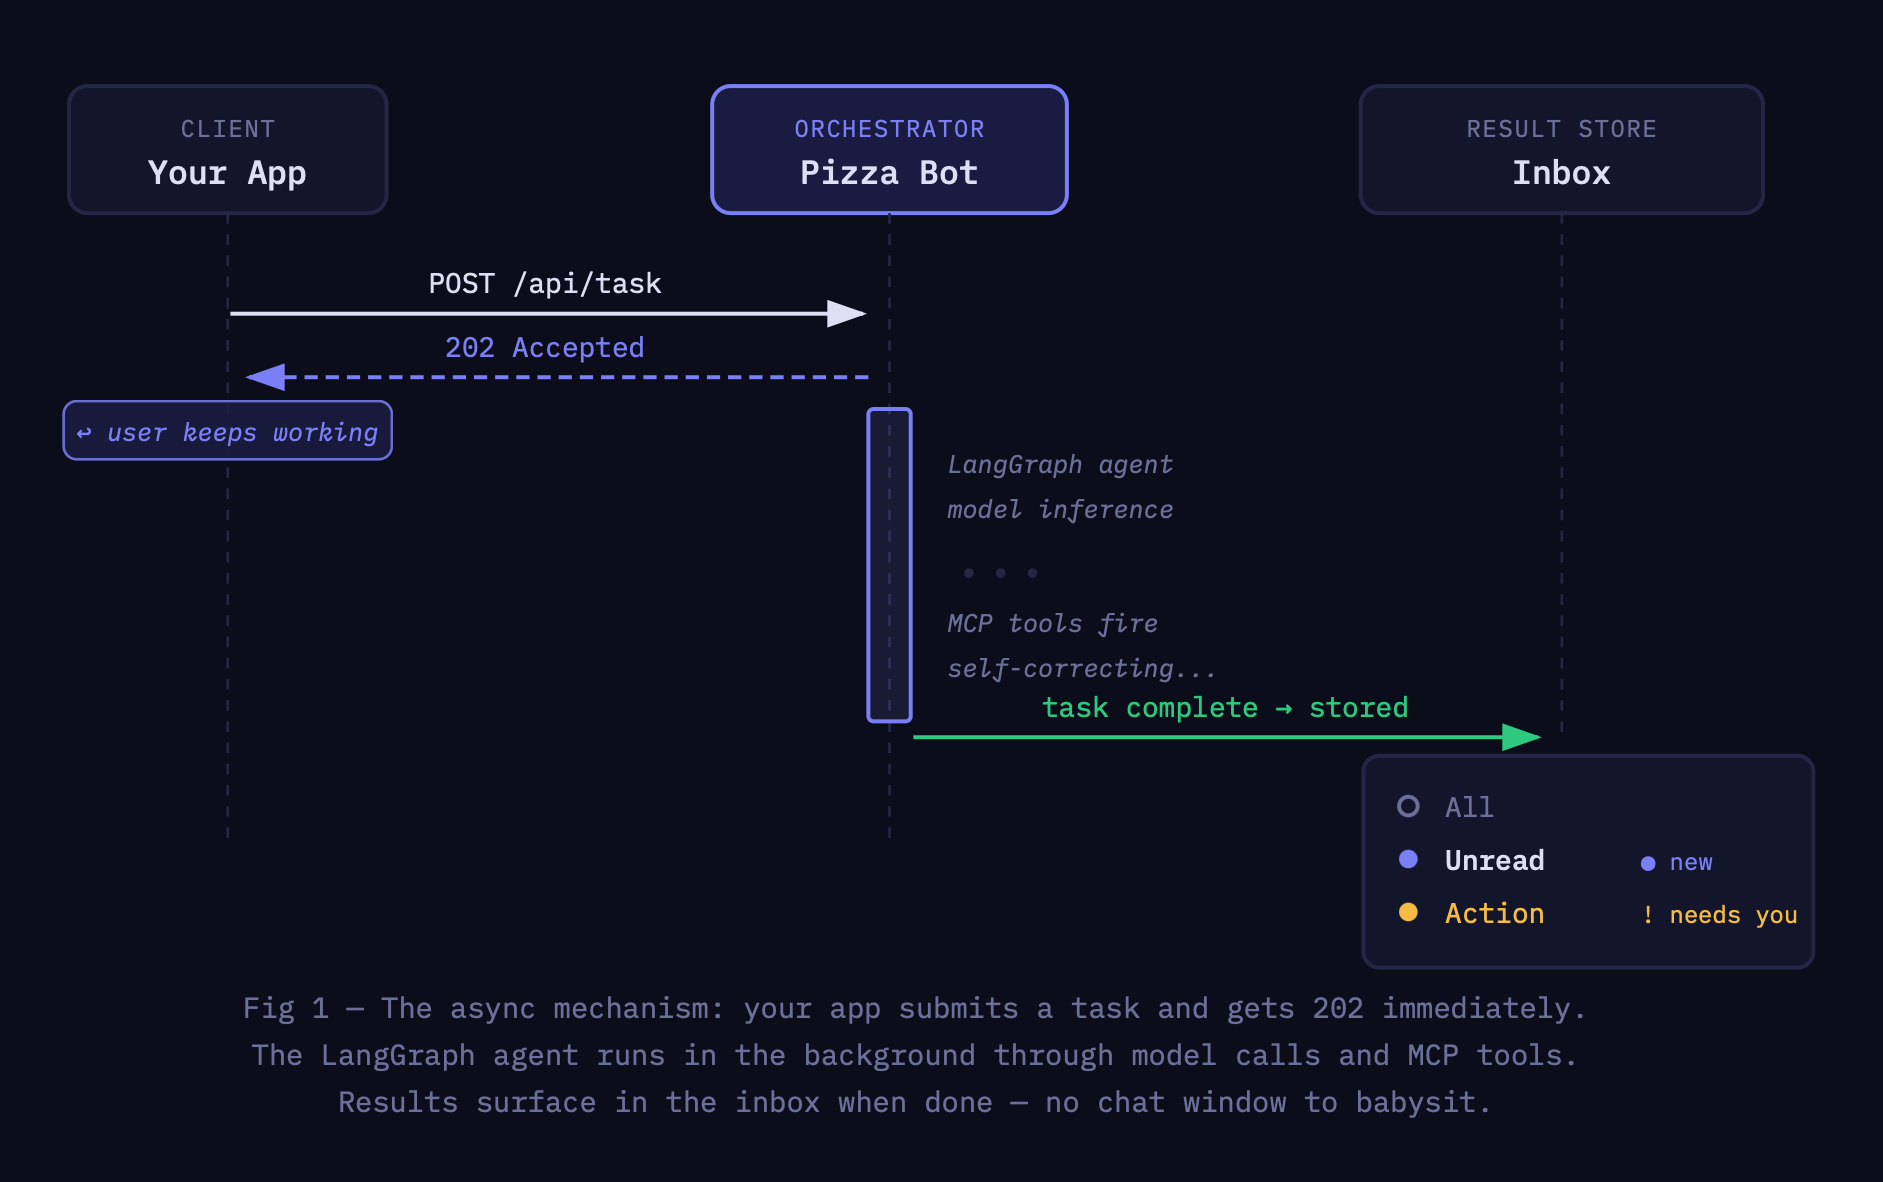Click the green arrowhead pointing to Inbox
The height and width of the screenshot is (1182, 1883).
(1522, 737)
